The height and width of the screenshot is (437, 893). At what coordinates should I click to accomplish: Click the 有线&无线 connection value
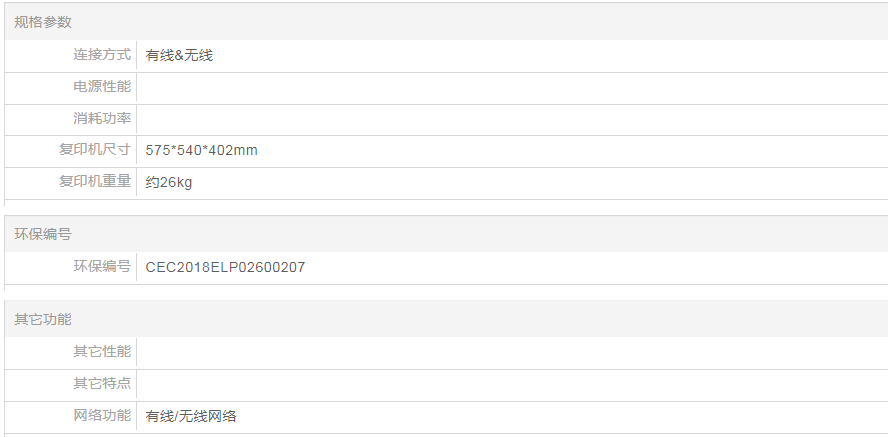179,56
